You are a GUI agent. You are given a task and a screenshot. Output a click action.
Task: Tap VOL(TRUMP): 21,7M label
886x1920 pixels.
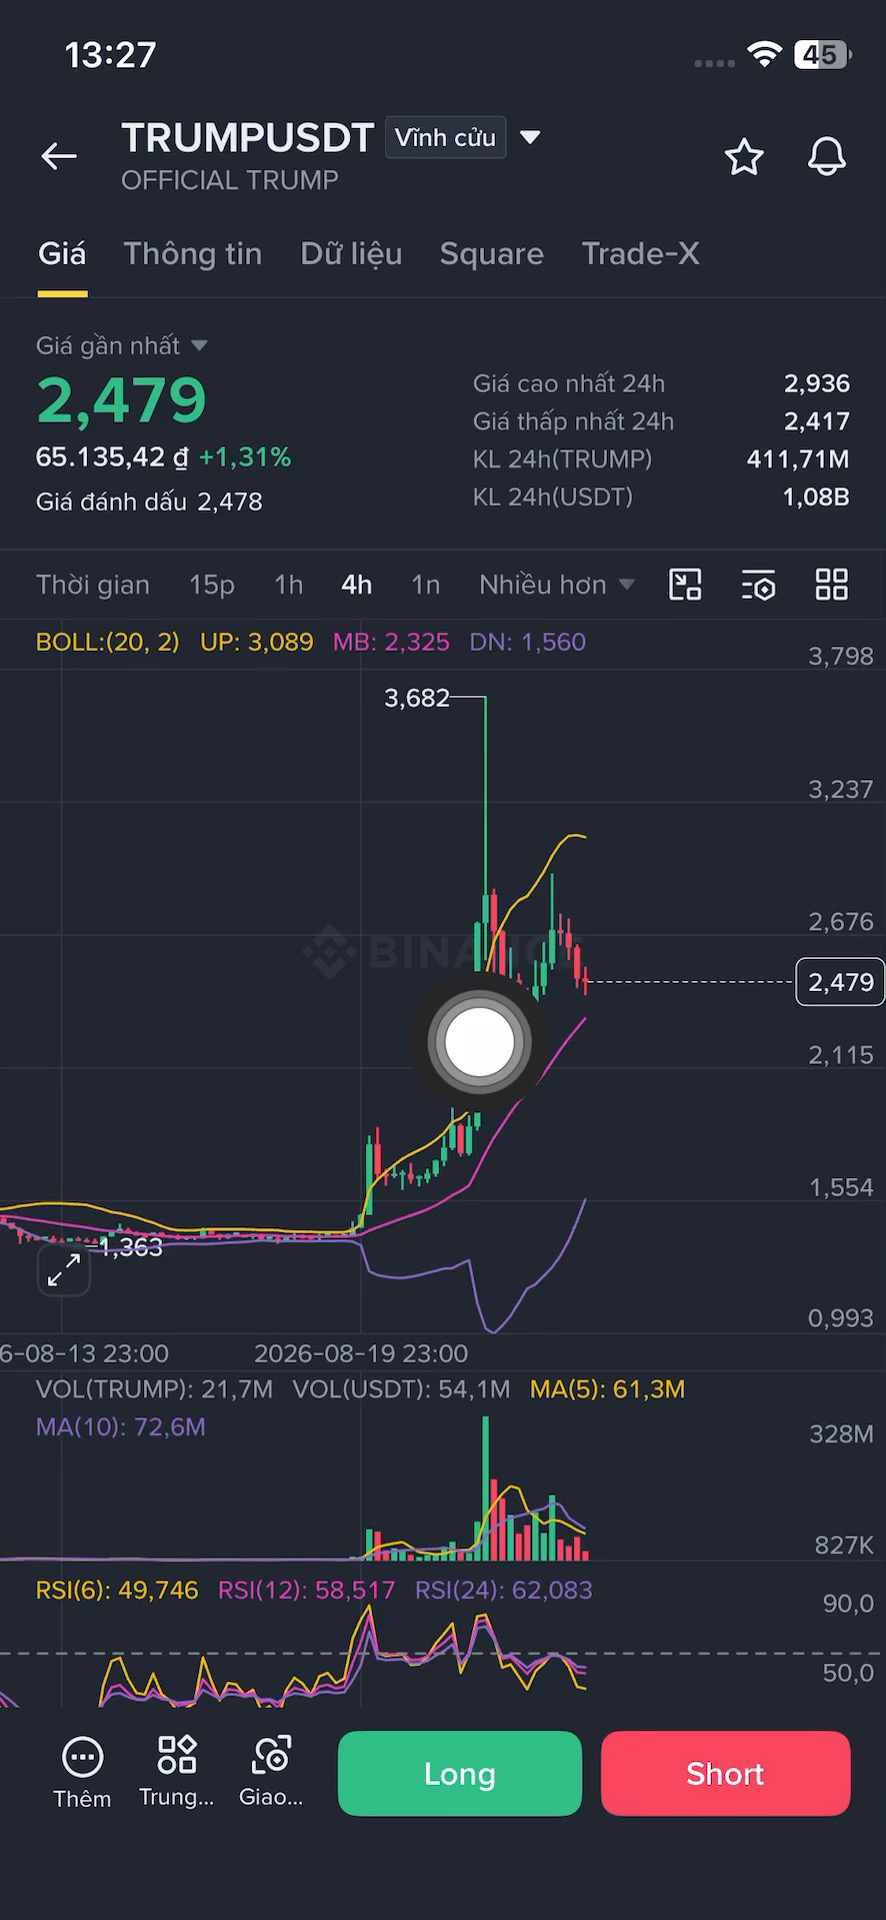tap(154, 1389)
